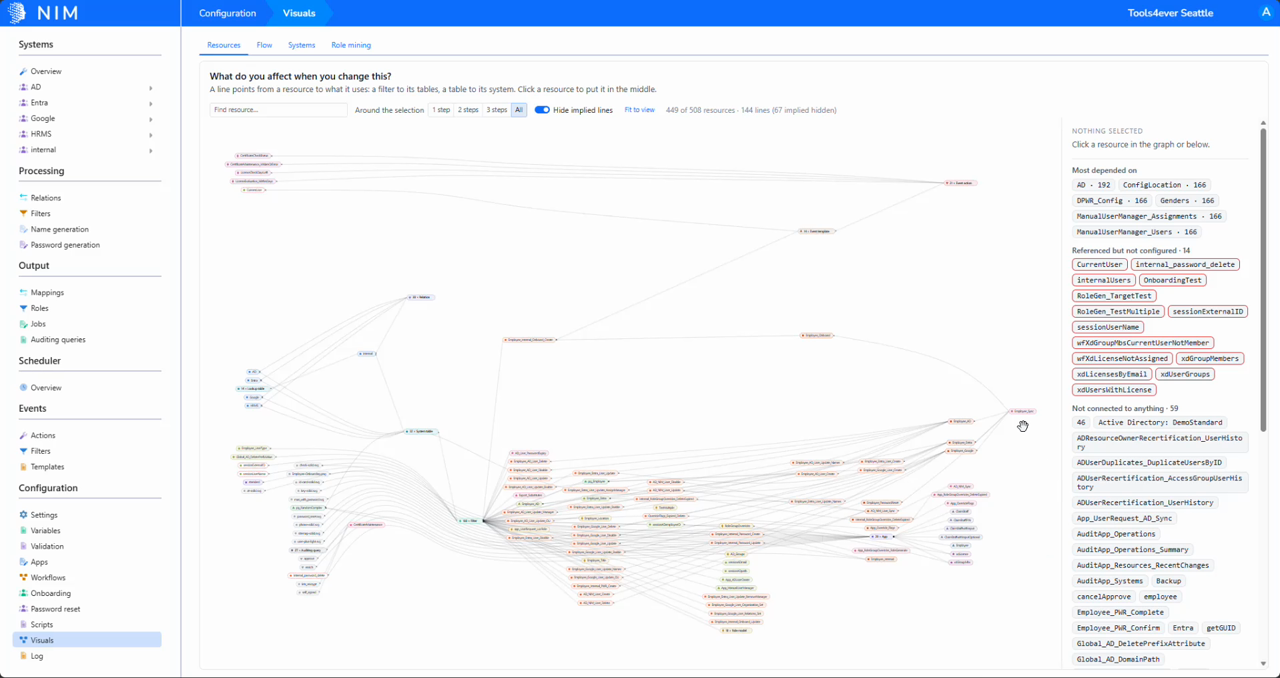Image resolution: width=1280 pixels, height=678 pixels.
Task: Click the Find resource search field
Action: 278,110
